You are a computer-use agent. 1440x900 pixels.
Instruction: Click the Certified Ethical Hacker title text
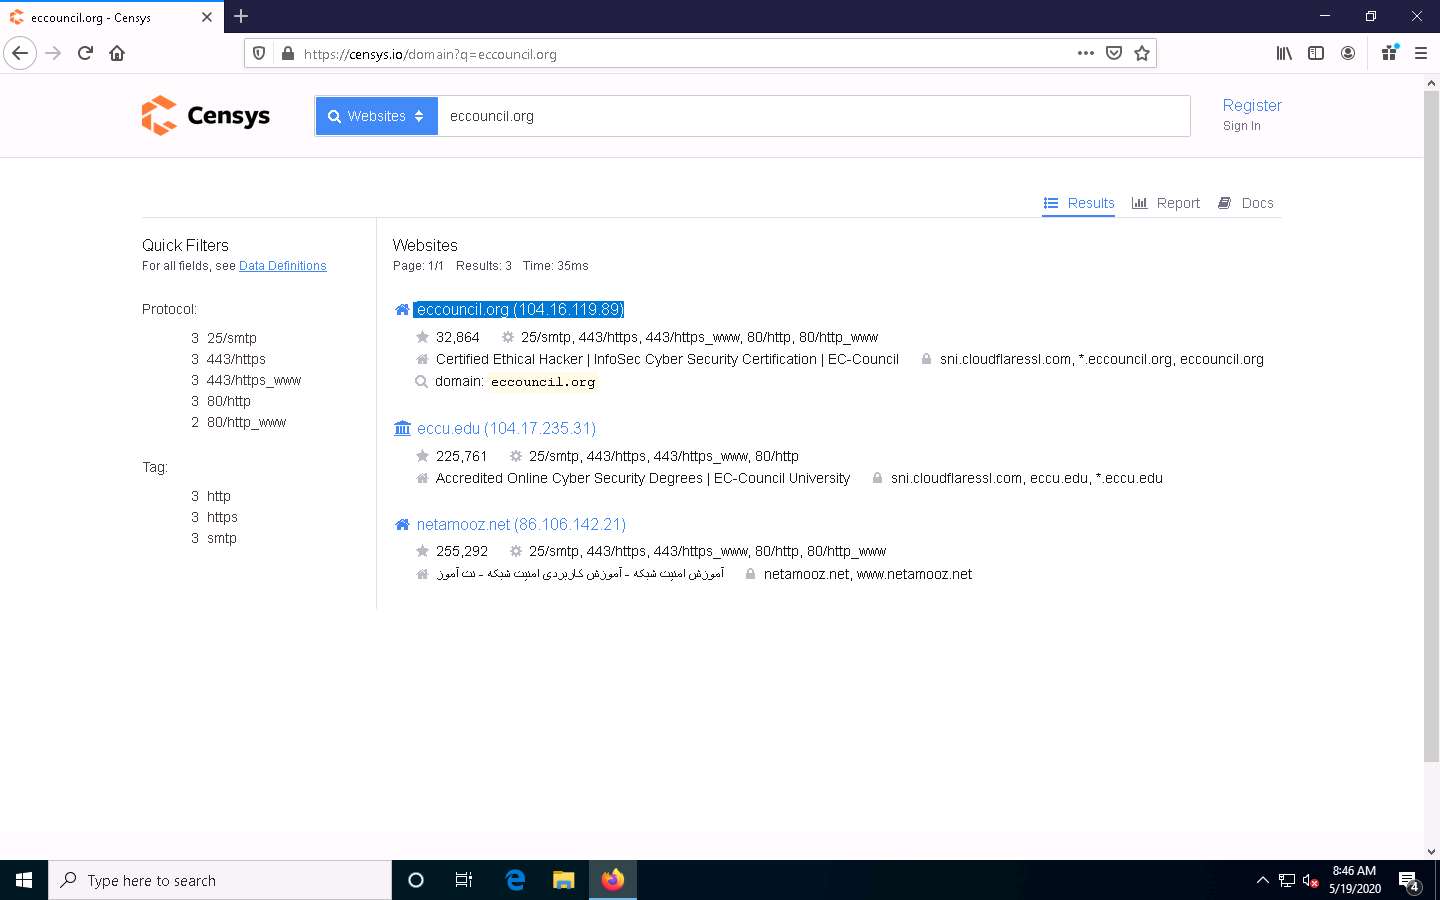click(x=667, y=359)
